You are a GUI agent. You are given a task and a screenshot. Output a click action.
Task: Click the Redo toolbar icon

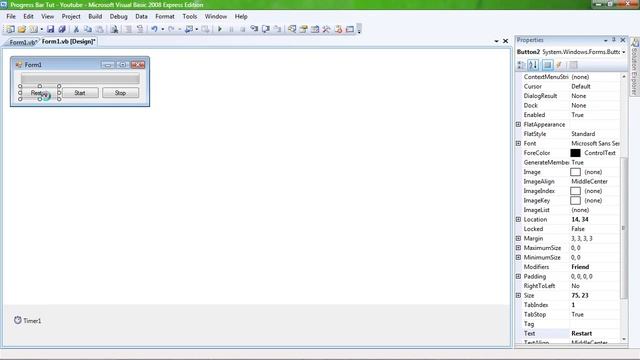click(x=171, y=29)
